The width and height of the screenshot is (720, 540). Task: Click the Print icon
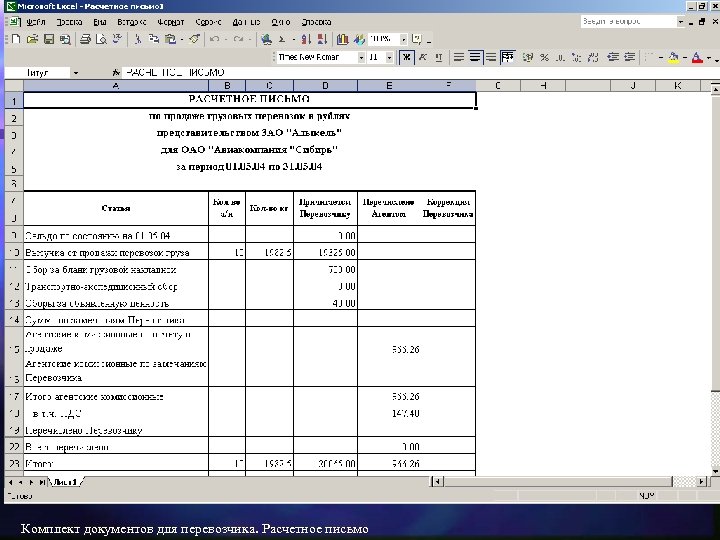click(85, 39)
